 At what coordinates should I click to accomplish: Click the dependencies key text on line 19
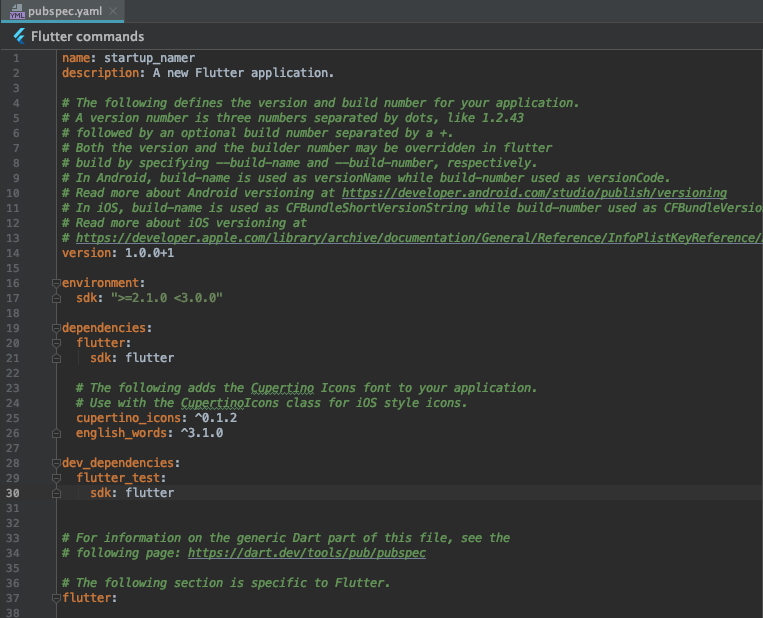pos(104,328)
